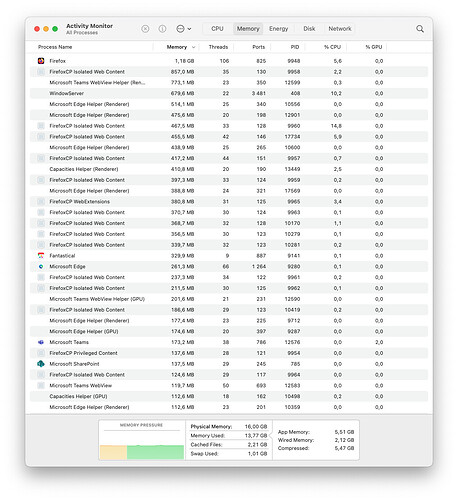Click the 2,0 % GPU value

click(x=379, y=342)
